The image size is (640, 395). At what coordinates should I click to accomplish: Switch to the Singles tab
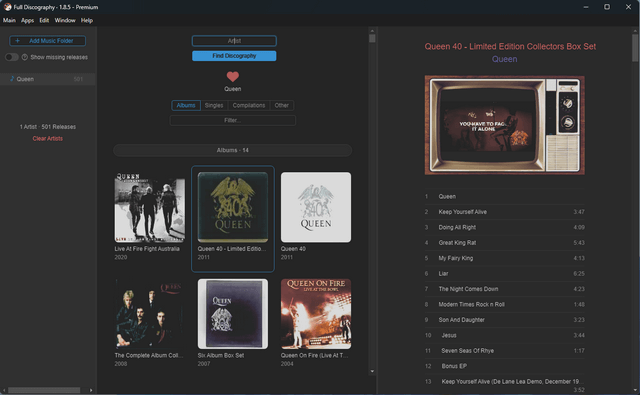coord(214,105)
